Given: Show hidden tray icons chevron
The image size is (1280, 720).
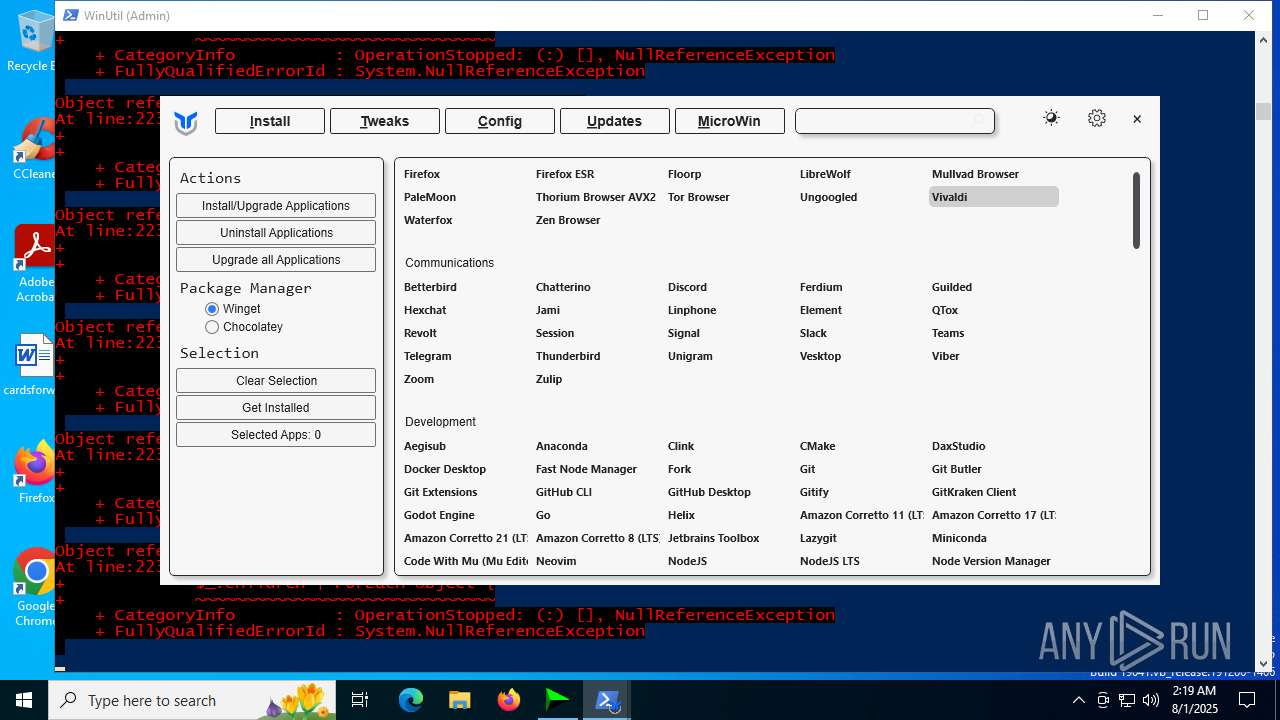Looking at the screenshot, I should pyautogui.click(x=1078, y=700).
